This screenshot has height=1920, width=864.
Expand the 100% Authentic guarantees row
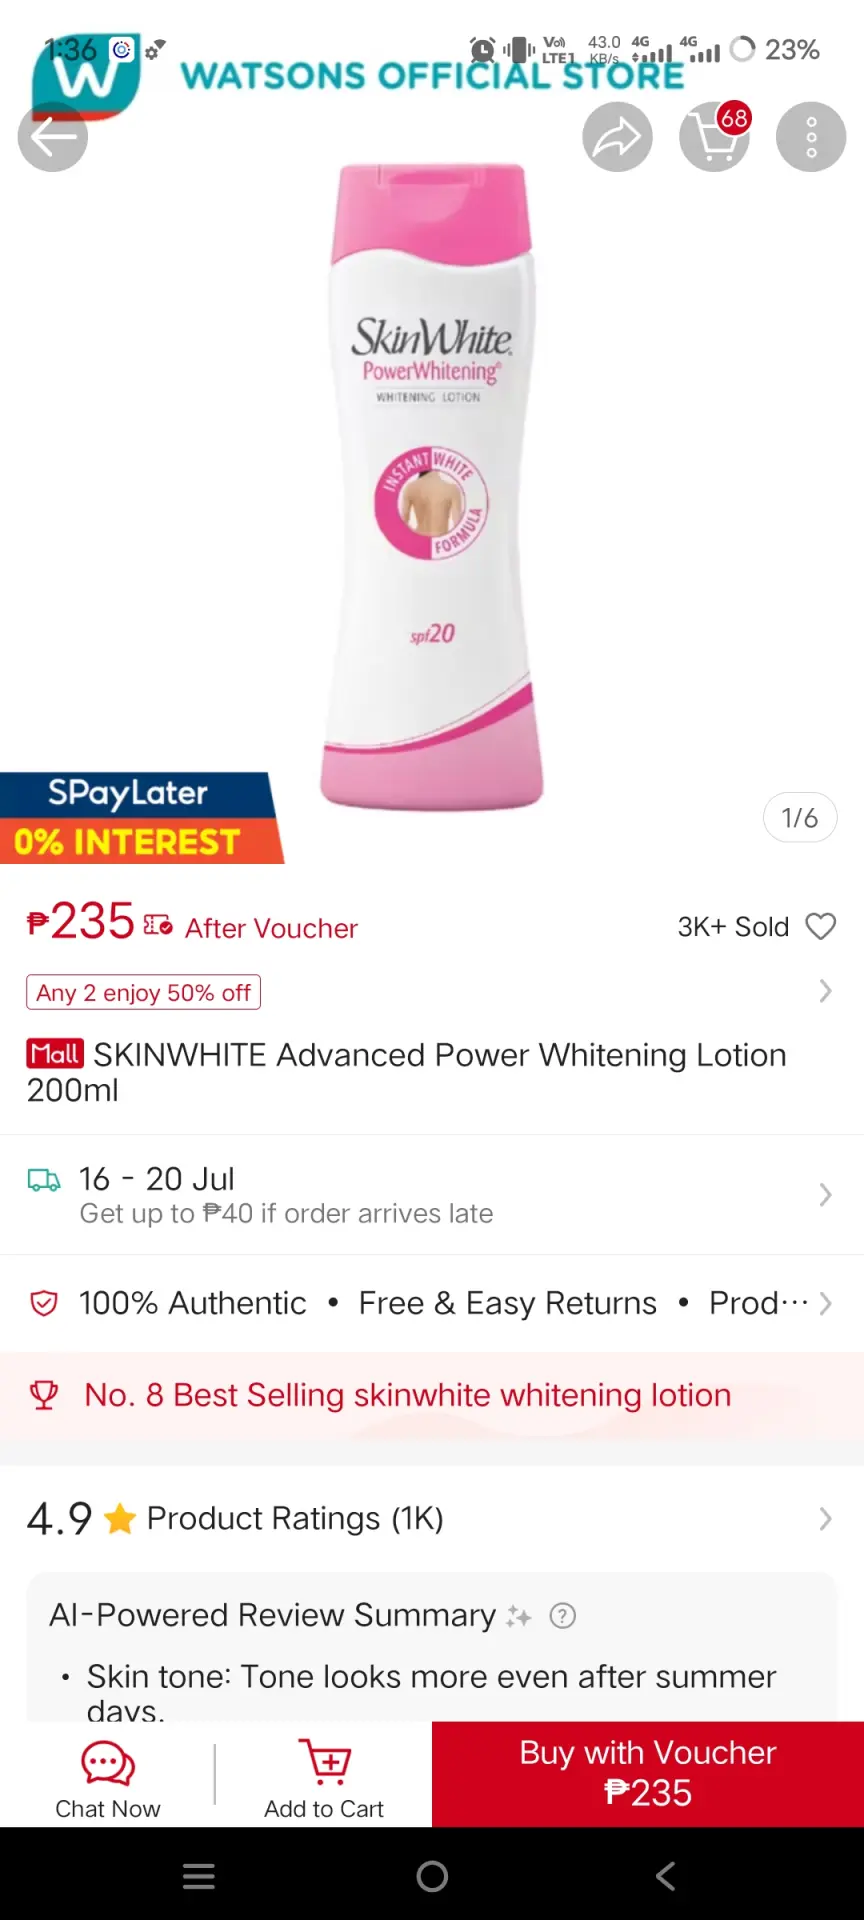(x=432, y=1303)
